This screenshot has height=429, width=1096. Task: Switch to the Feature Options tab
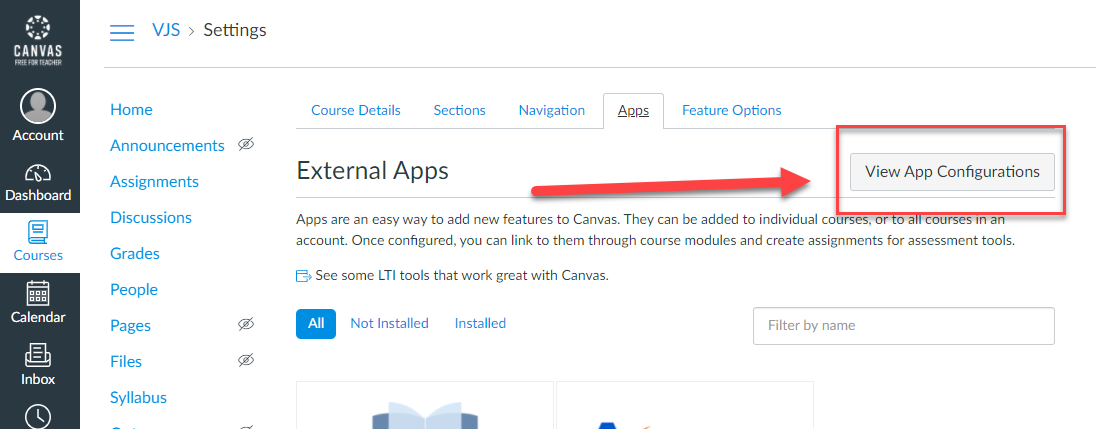(x=732, y=110)
